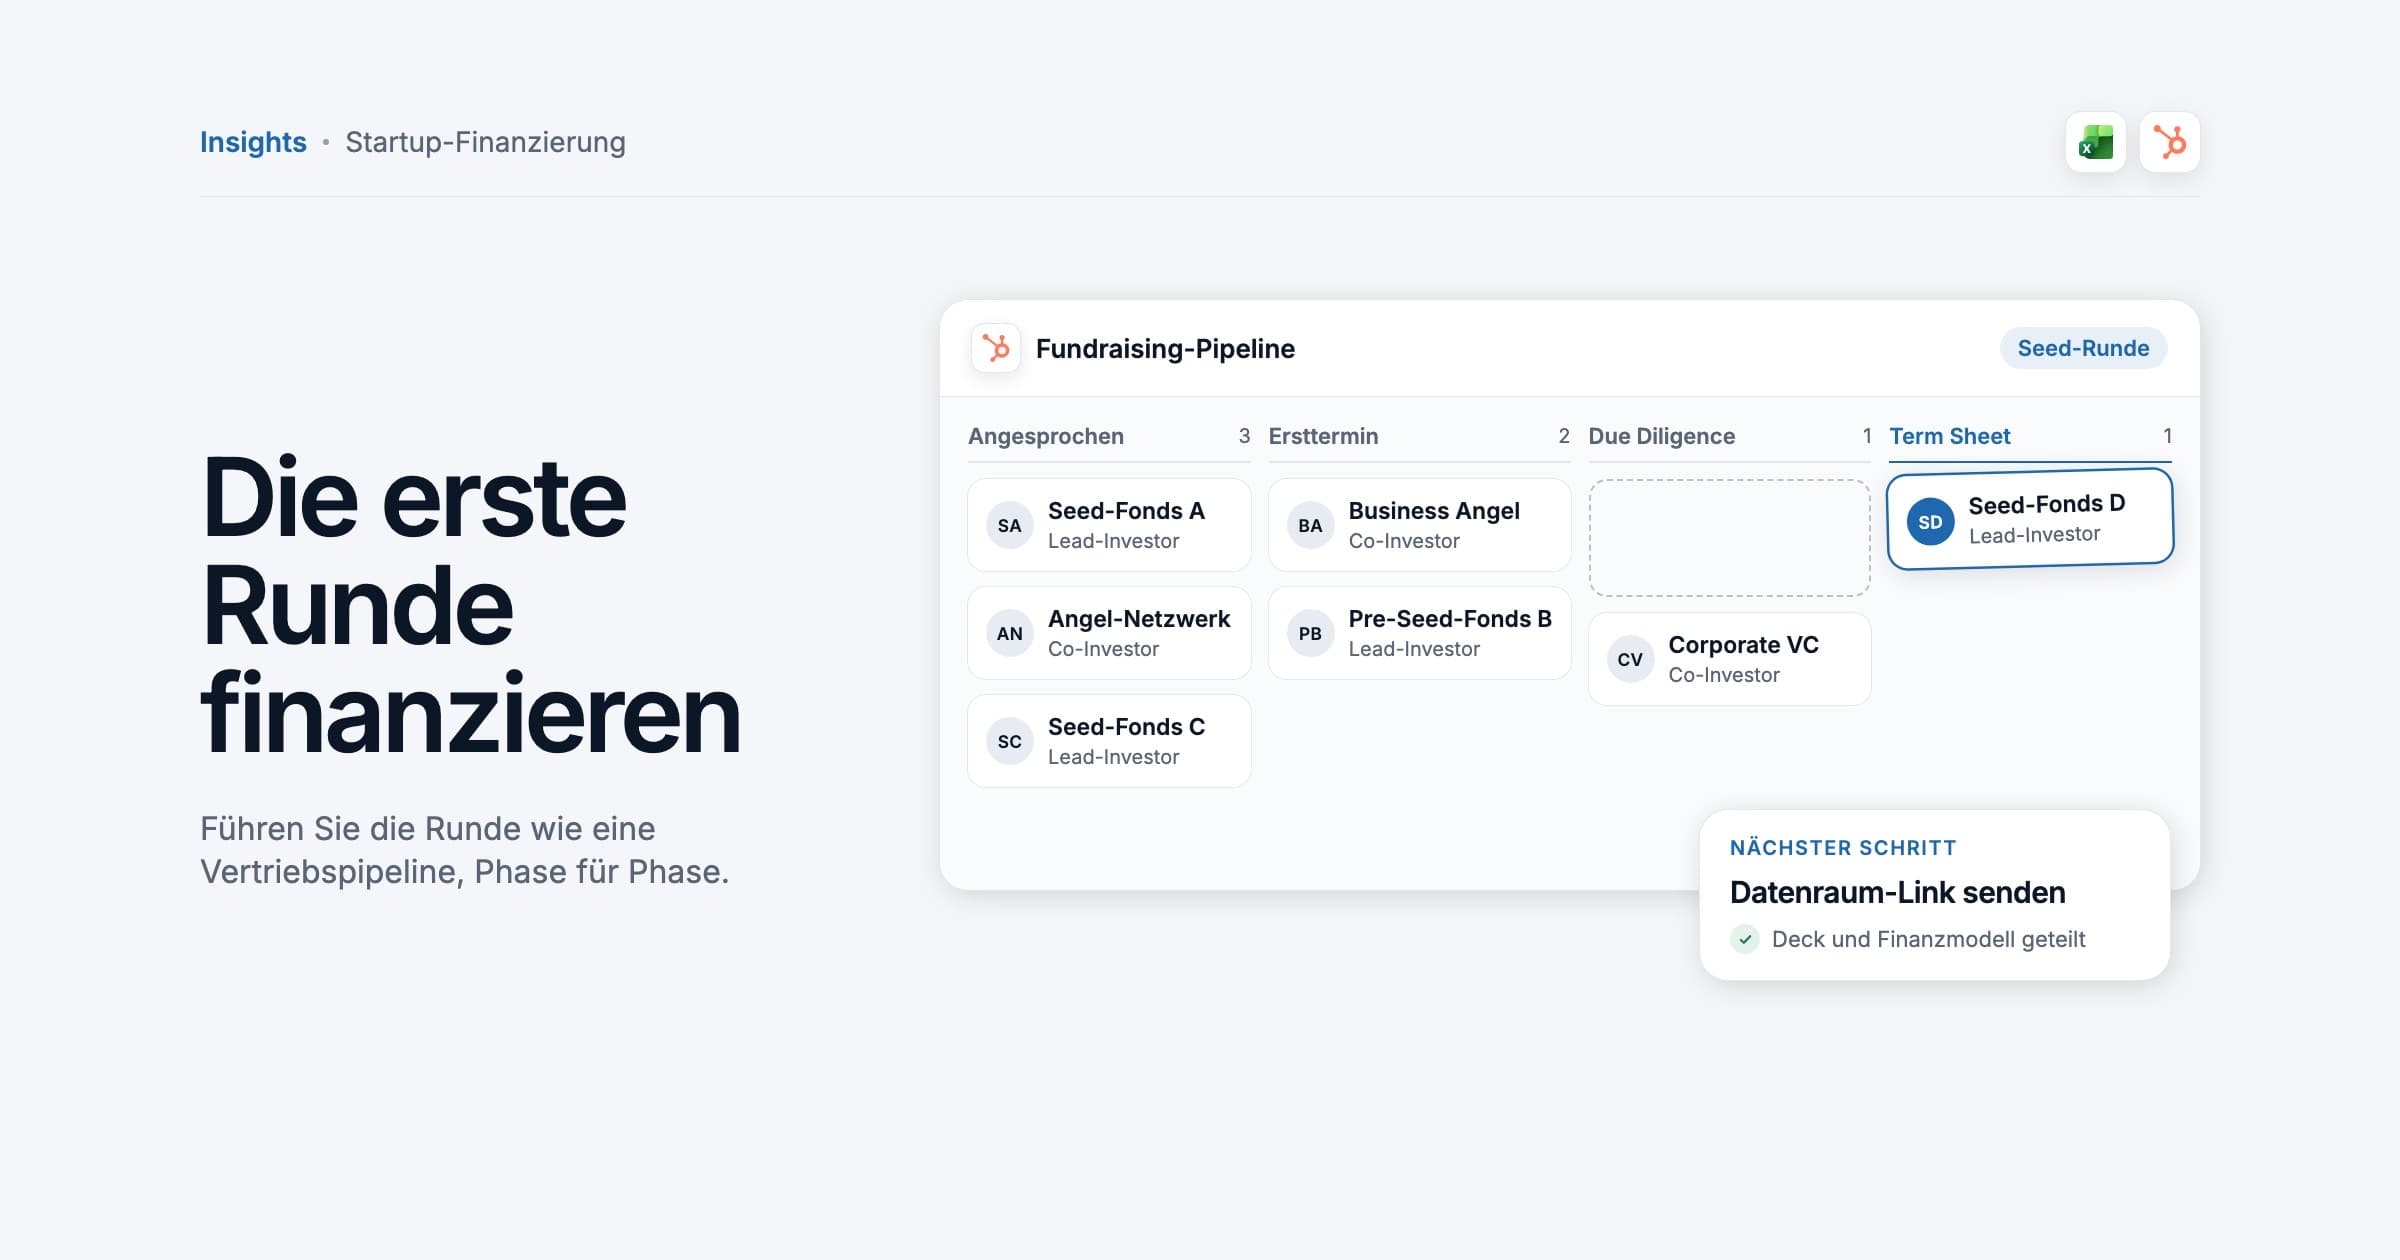The width and height of the screenshot is (2400, 1260).
Task: Click the headline Die erste Runde finanzieren
Action: pyautogui.click(x=470, y=605)
